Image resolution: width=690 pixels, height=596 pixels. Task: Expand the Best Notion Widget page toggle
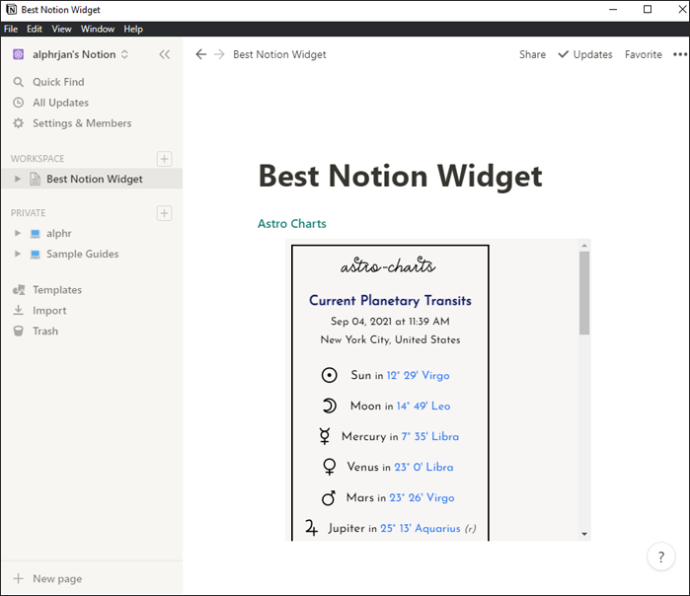[x=18, y=179]
